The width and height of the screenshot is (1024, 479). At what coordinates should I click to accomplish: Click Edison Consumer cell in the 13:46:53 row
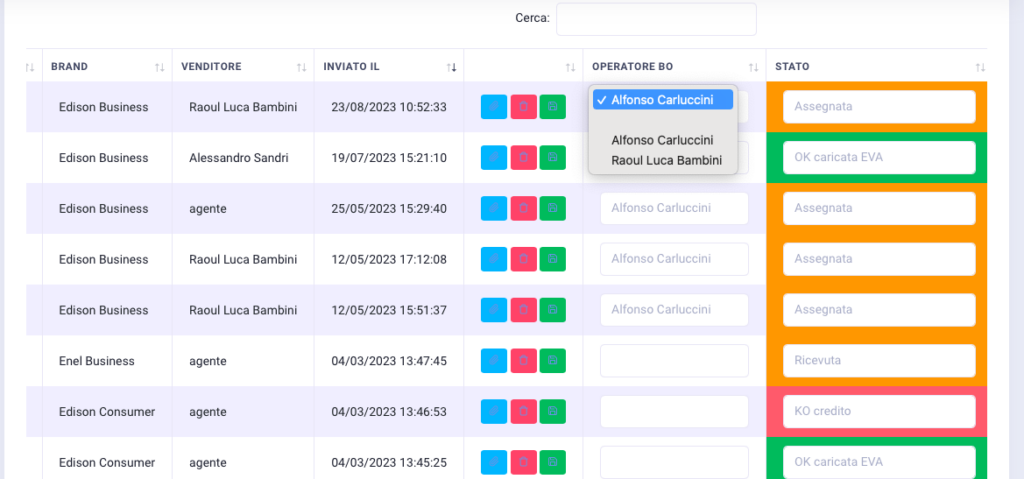point(107,412)
